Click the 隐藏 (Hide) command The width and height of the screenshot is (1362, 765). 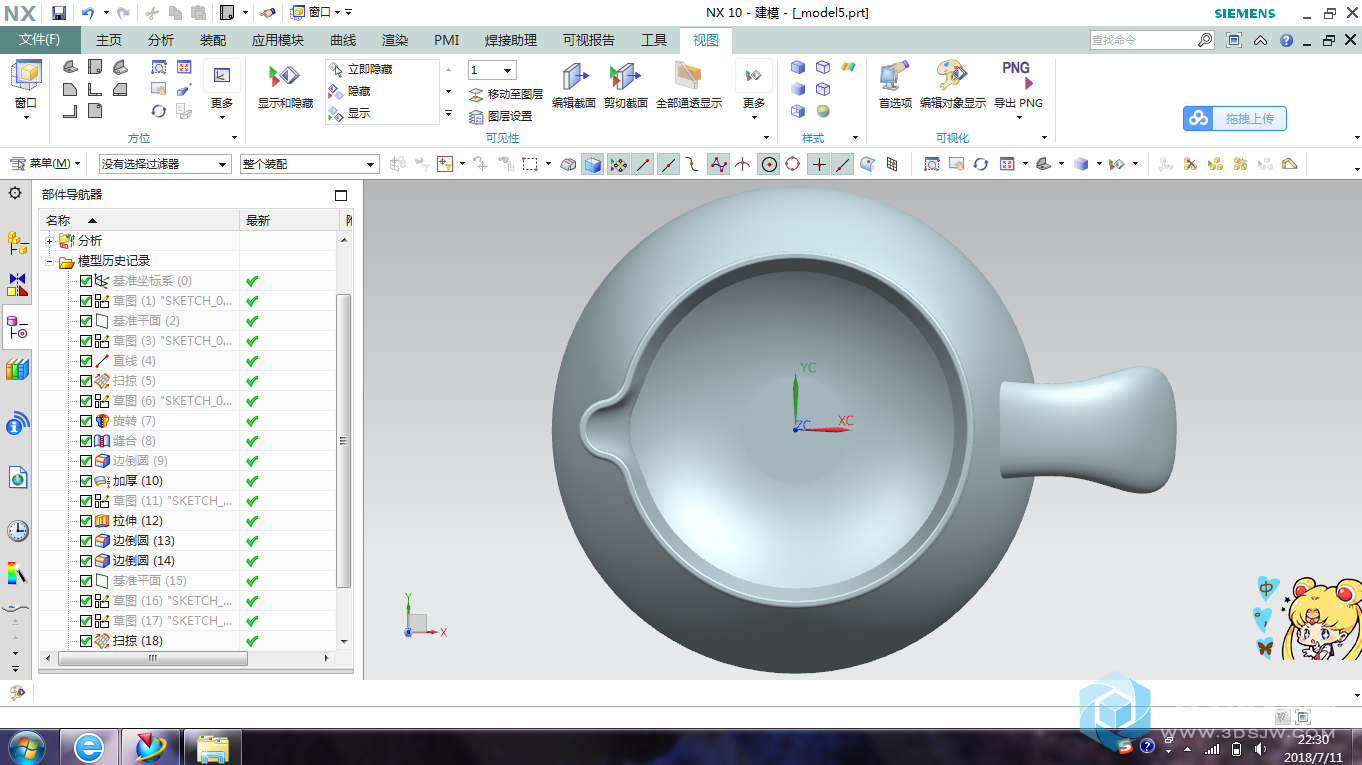349,91
